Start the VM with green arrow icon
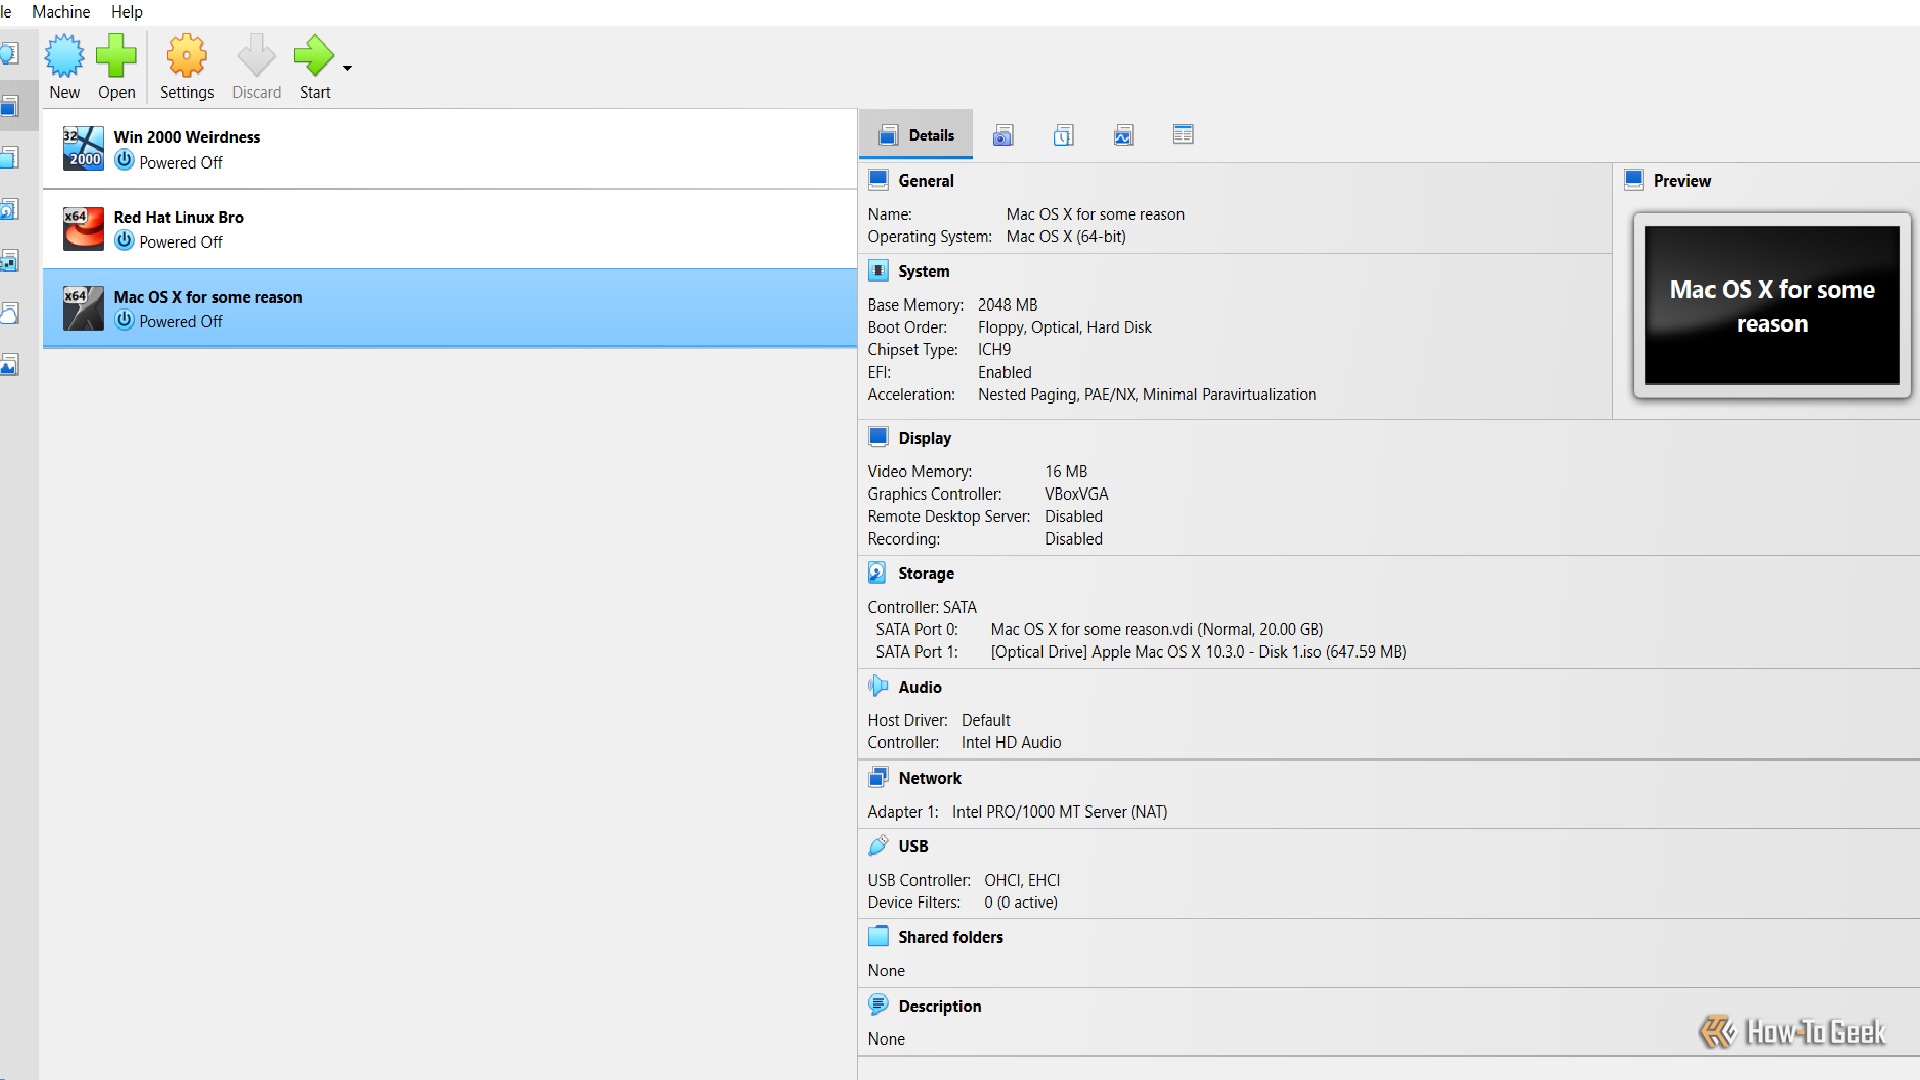This screenshot has width=1920, height=1080. [314, 56]
